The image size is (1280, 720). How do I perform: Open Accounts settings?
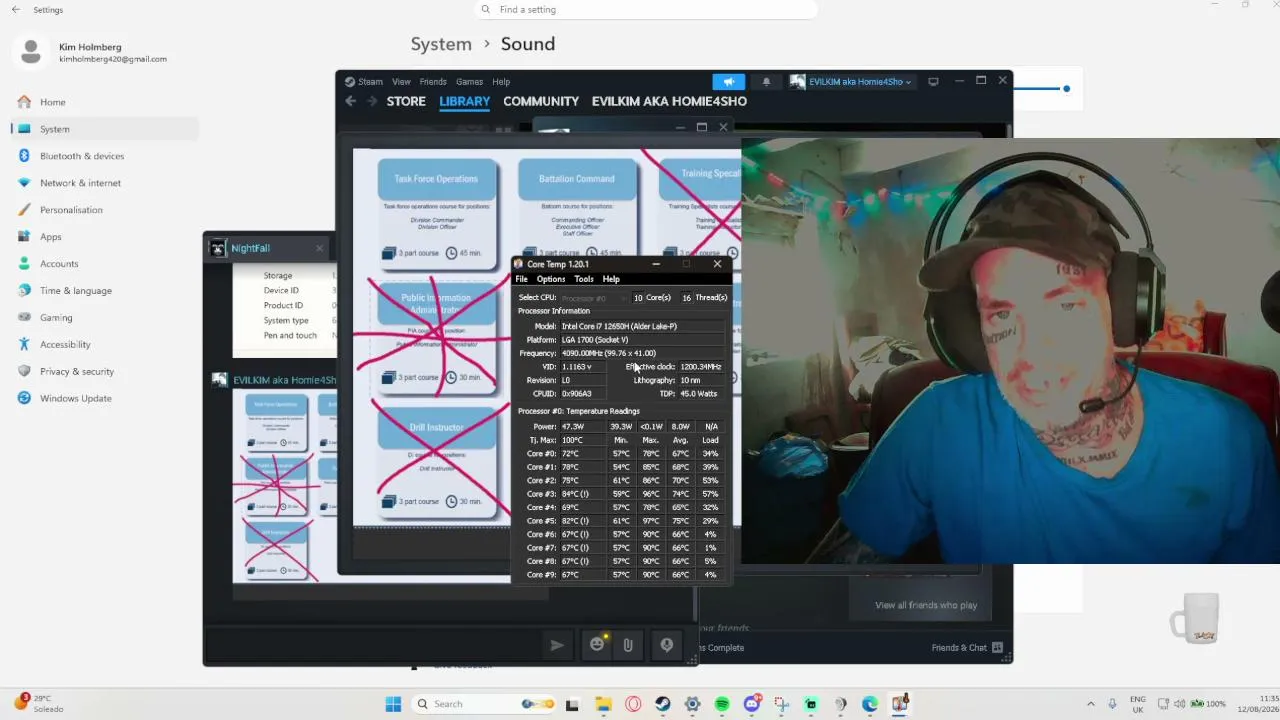[x=59, y=264]
